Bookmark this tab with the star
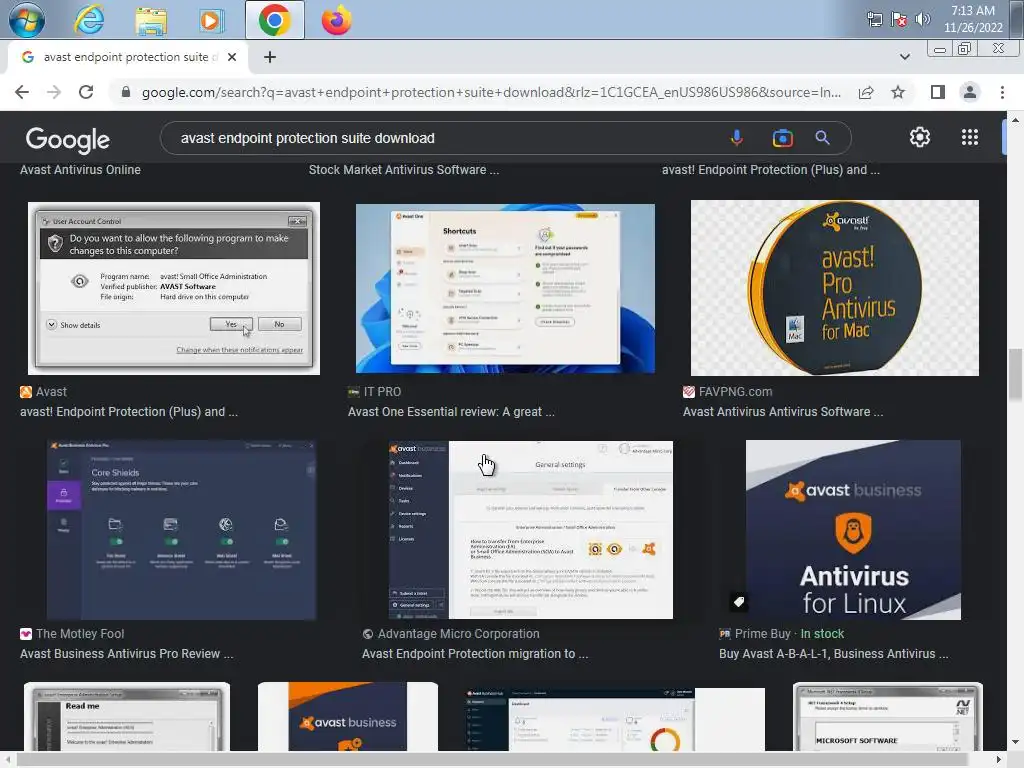The image size is (1024, 768). click(x=898, y=92)
